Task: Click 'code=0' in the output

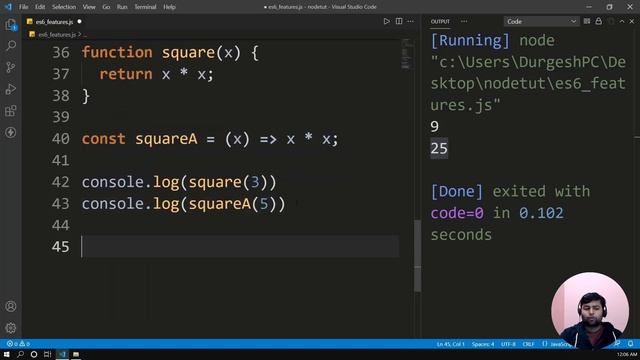Action: click(457, 213)
